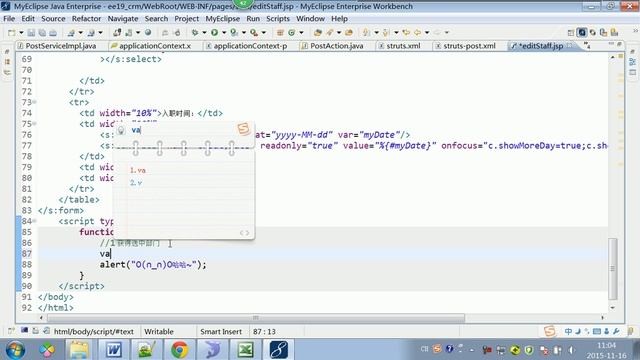The height and width of the screenshot is (360, 640).
Task: Open the Navigate menu
Action: 123,19
